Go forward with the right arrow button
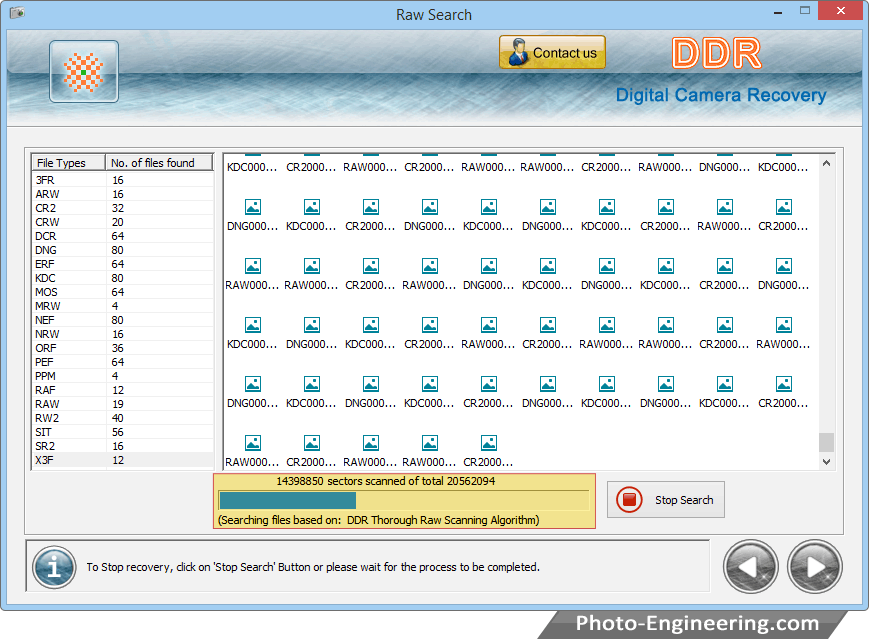 tap(815, 566)
